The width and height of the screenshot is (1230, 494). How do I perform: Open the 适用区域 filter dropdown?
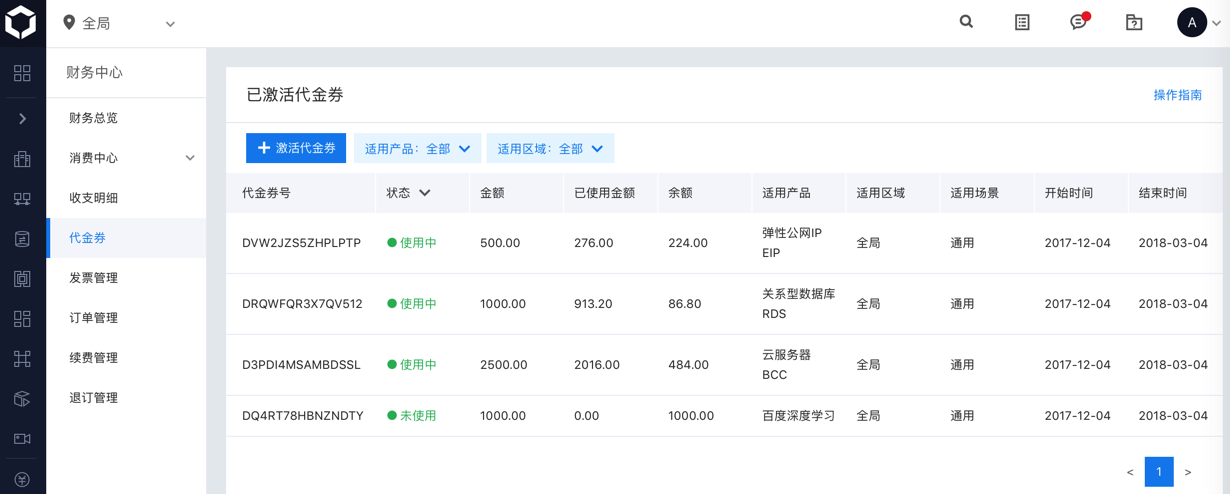[550, 149]
